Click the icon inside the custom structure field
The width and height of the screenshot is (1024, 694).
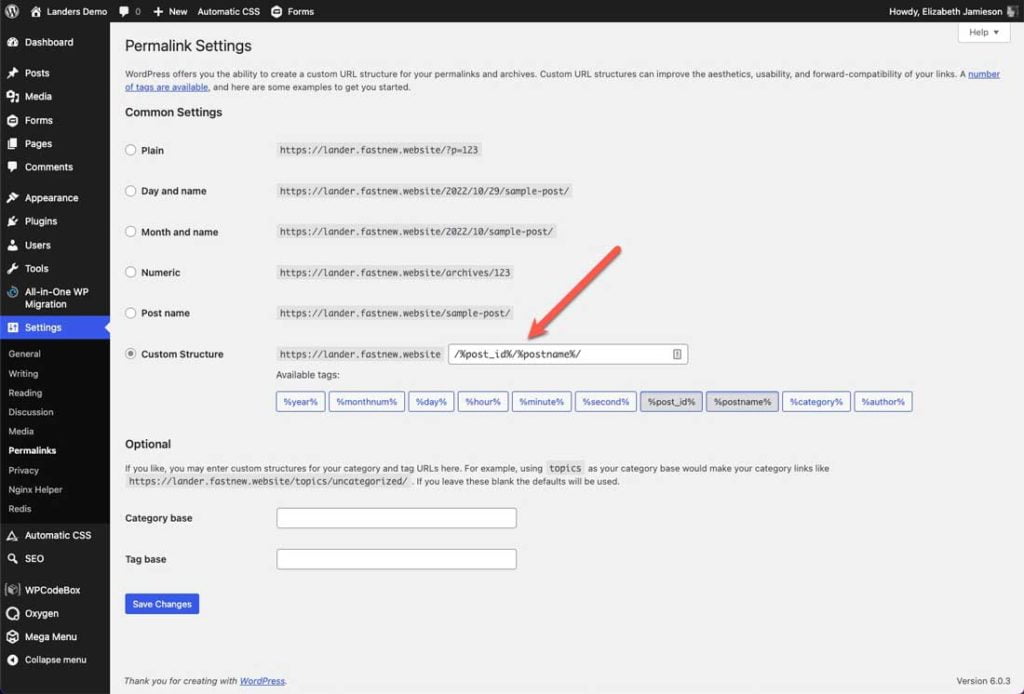677,354
